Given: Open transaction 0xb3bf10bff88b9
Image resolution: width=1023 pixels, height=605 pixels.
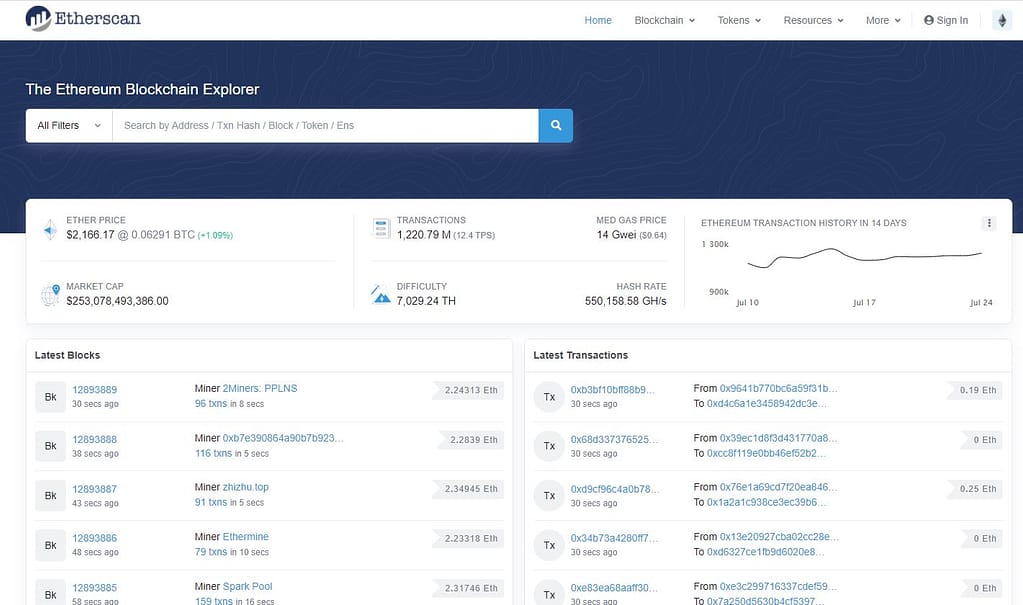Looking at the screenshot, I should (x=613, y=390).
